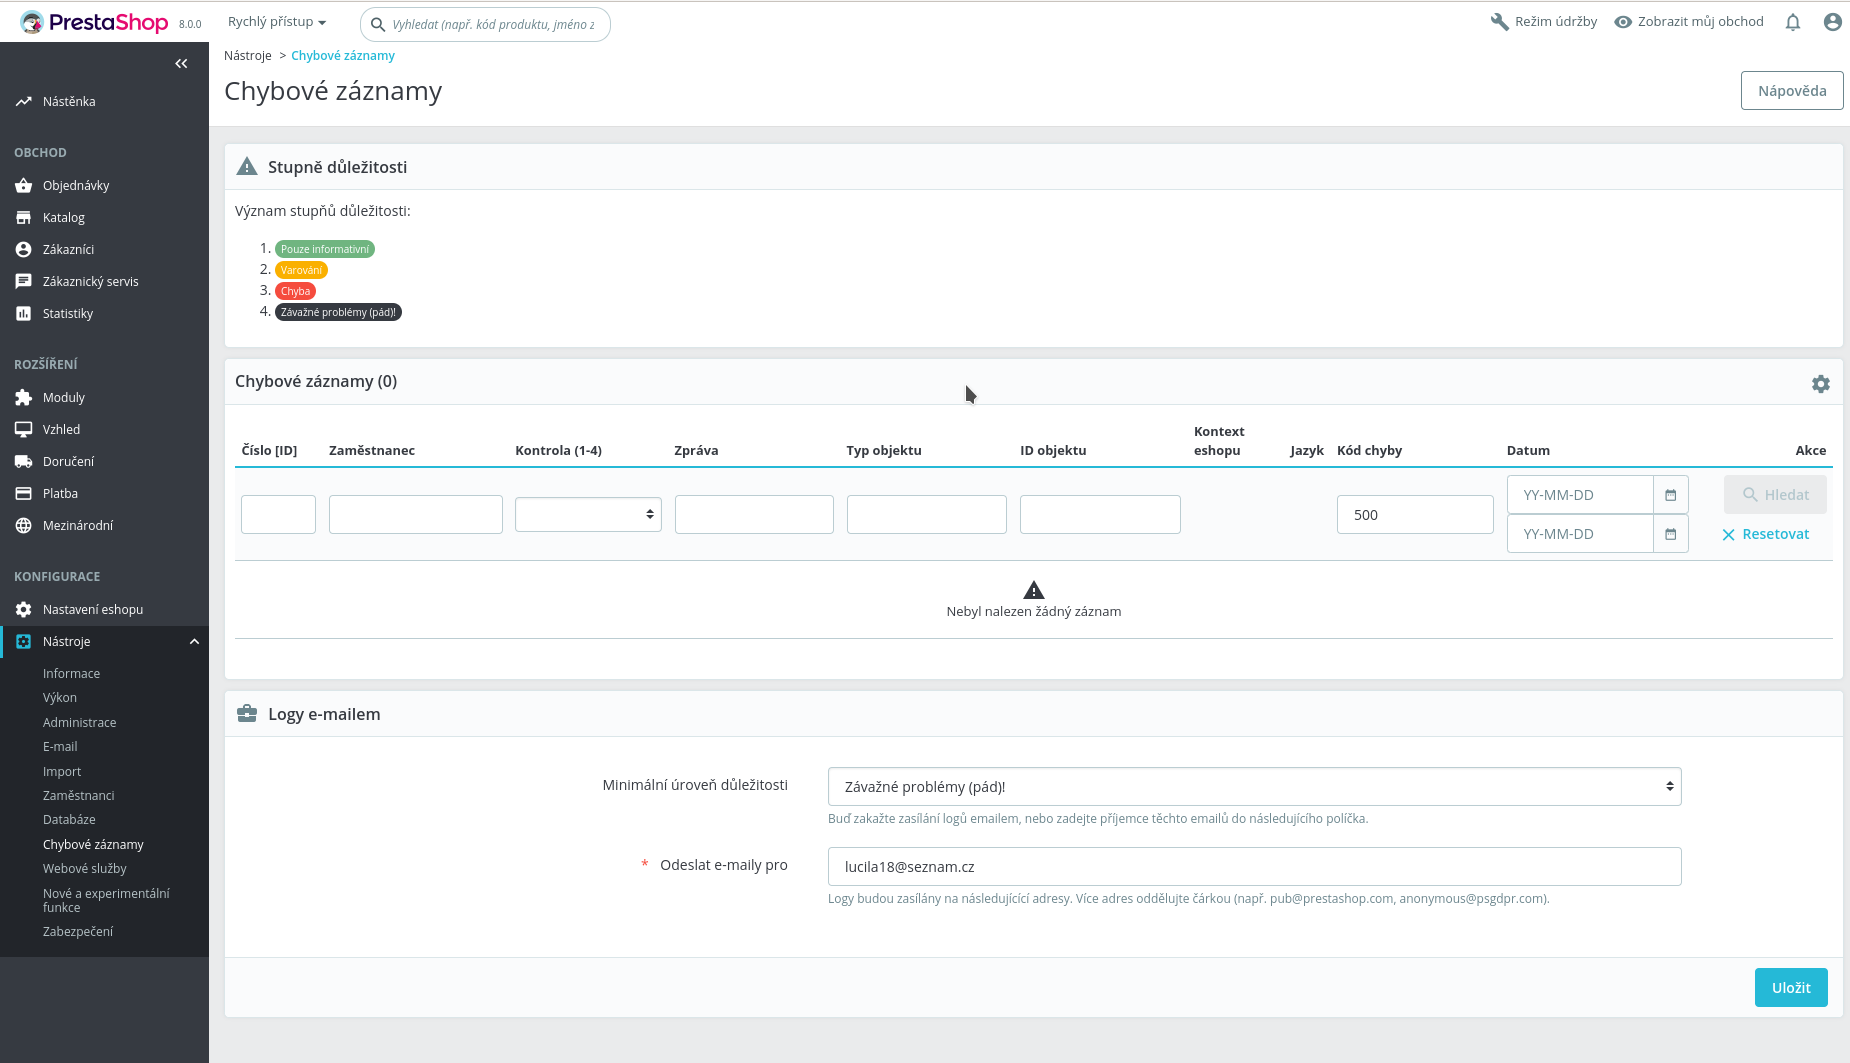Collapse the sidebar with the double chevron

pyautogui.click(x=181, y=63)
